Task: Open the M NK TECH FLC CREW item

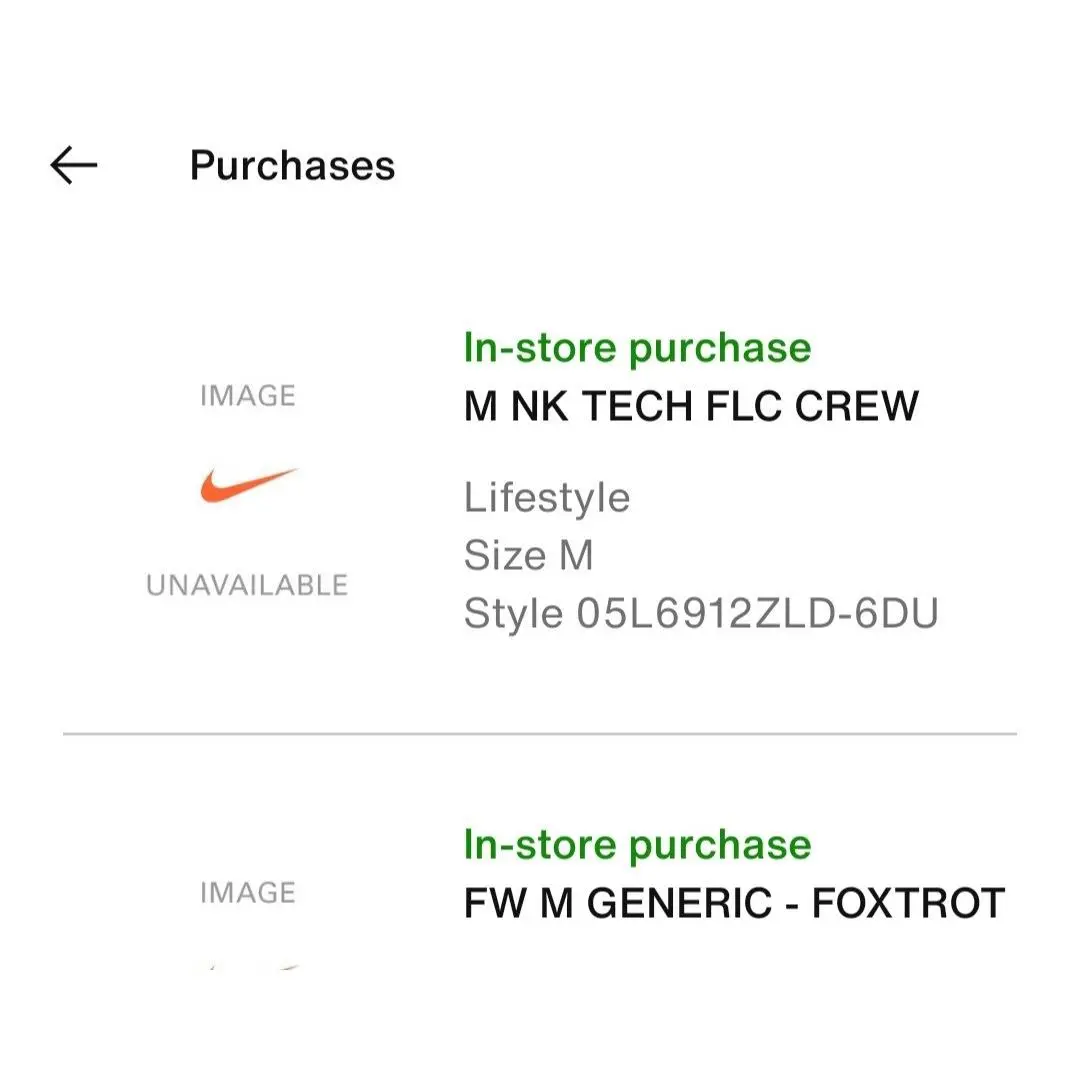Action: pos(692,406)
